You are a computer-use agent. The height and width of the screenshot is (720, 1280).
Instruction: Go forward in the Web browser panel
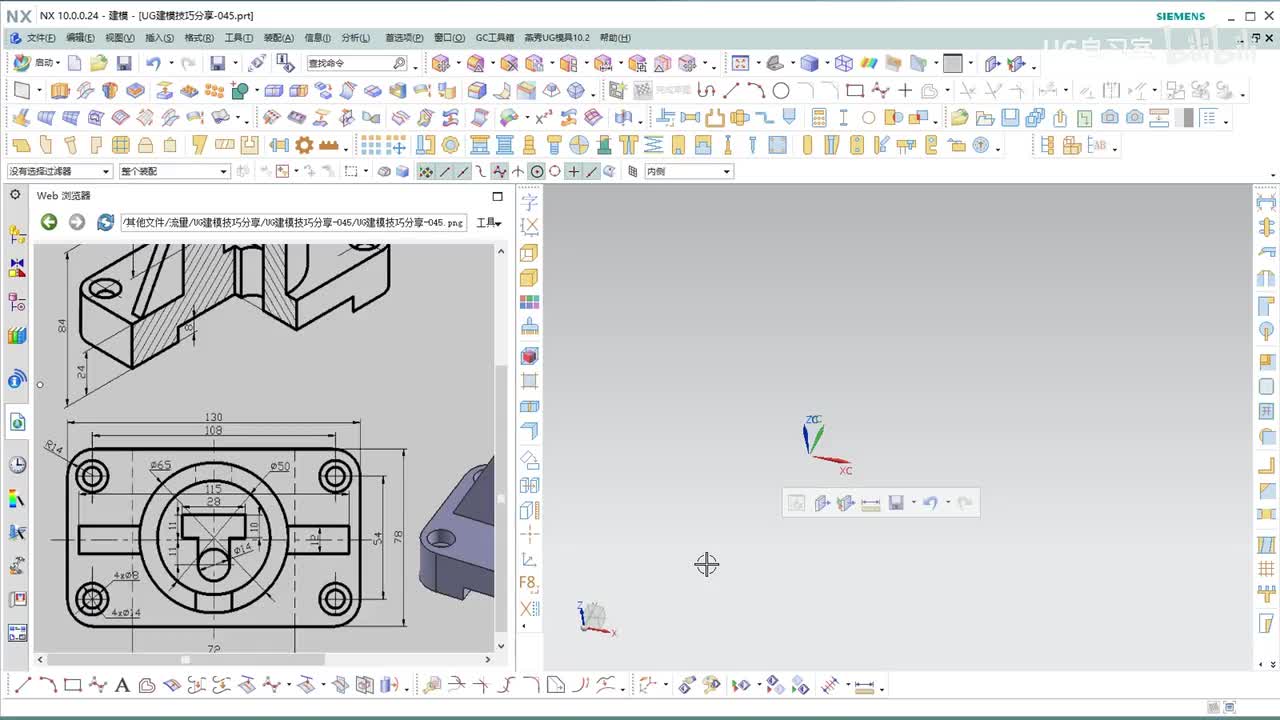(x=76, y=222)
